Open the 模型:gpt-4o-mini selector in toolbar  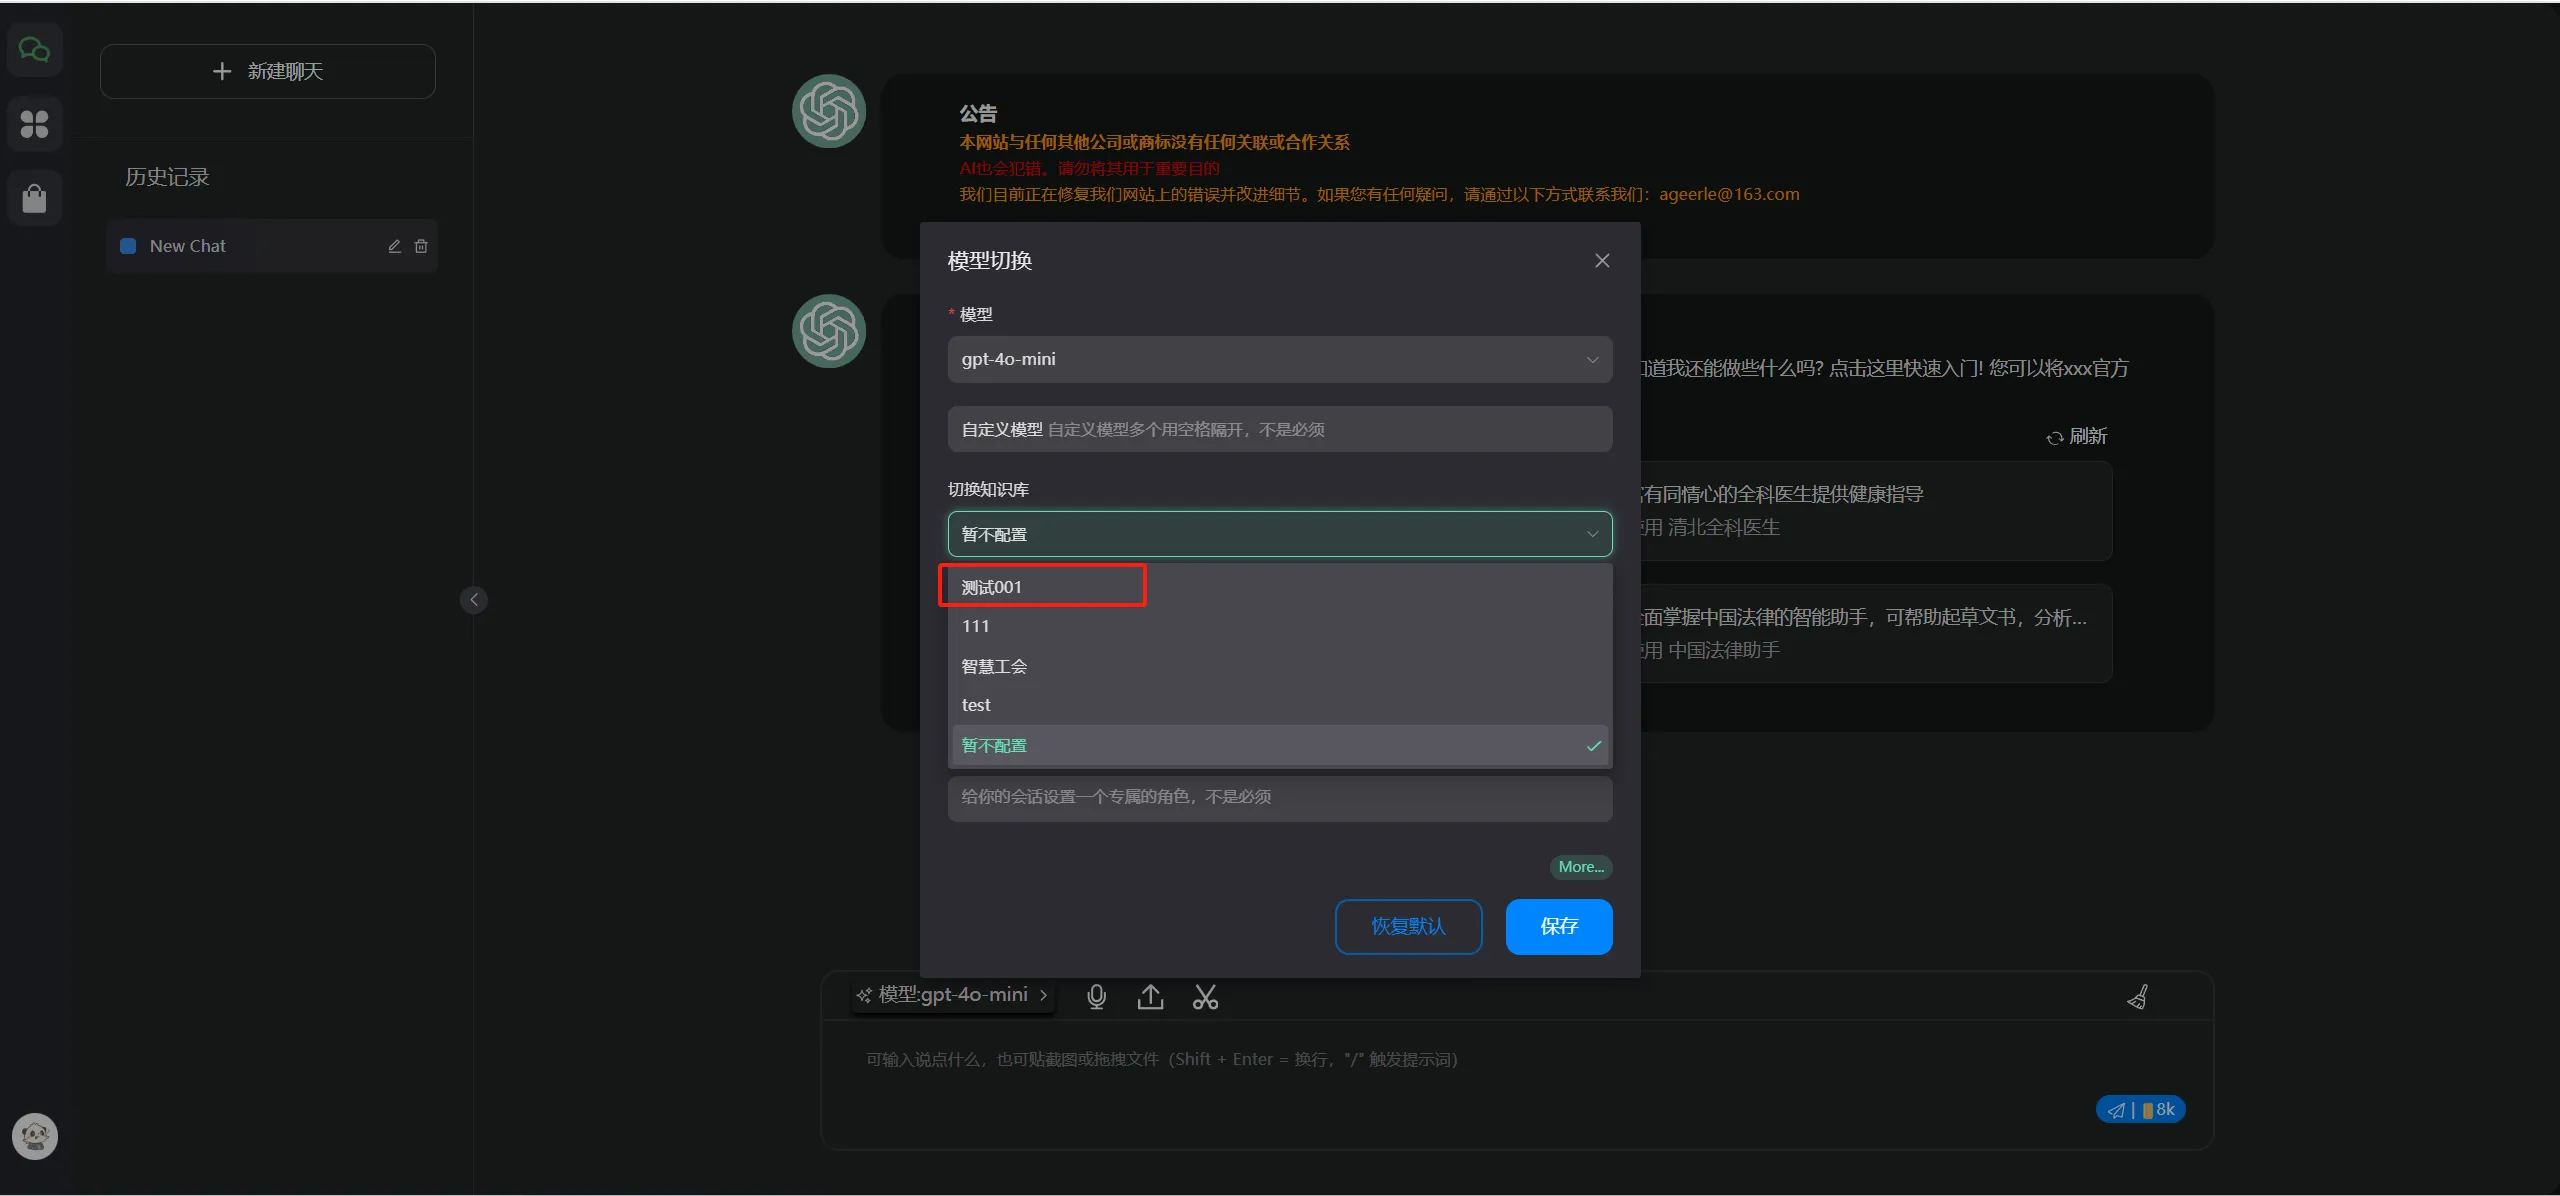tap(952, 995)
